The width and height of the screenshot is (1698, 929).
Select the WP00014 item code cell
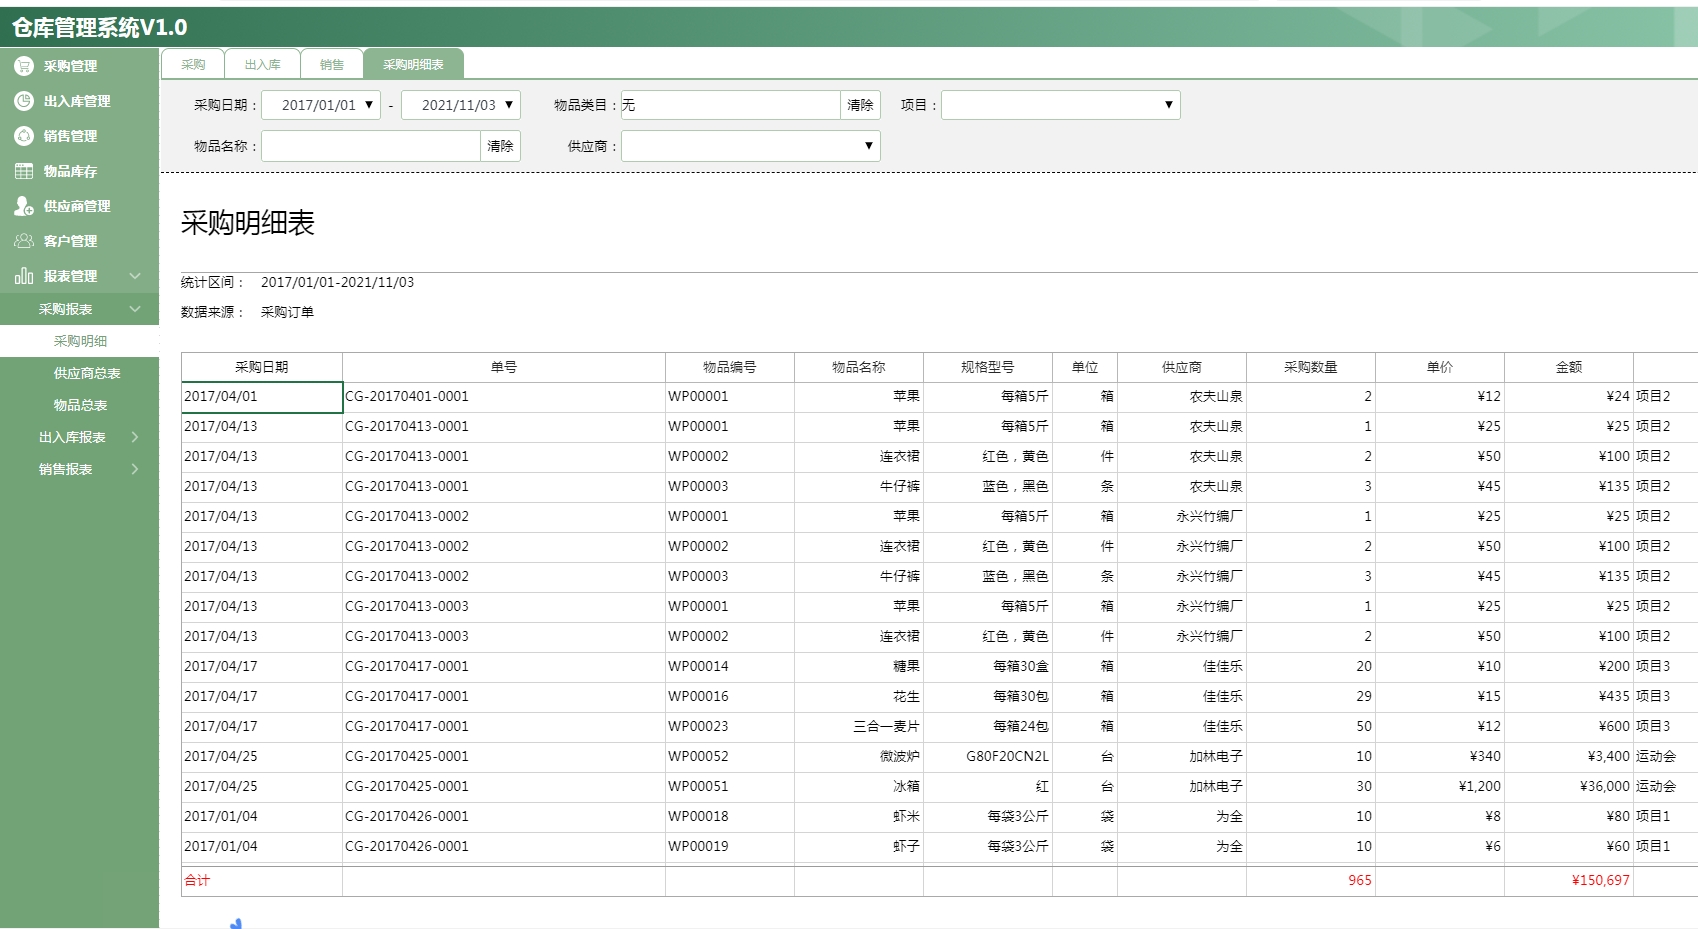click(x=730, y=667)
